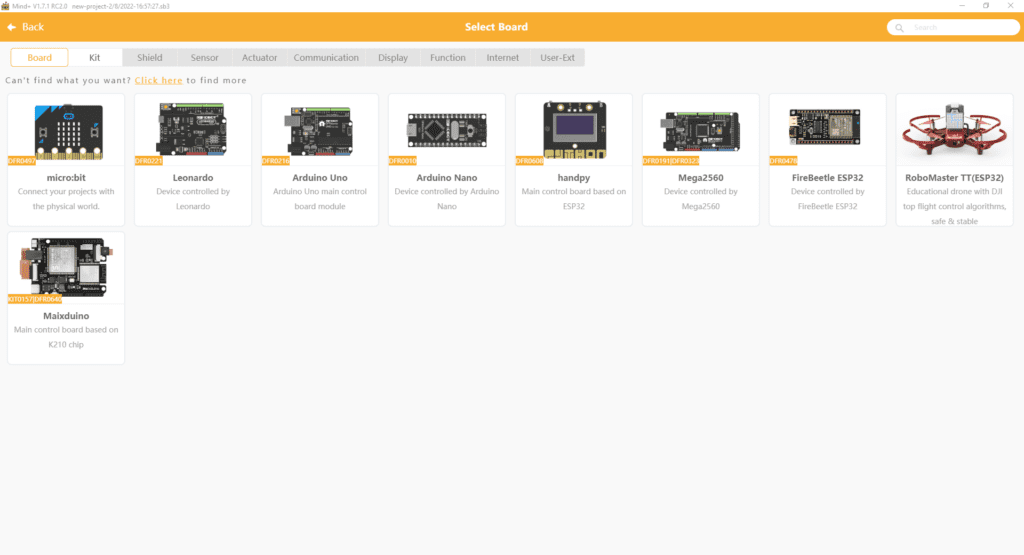This screenshot has height=555, width=1024.
Task: Minimize the Mind+ window
Action: 962,6
